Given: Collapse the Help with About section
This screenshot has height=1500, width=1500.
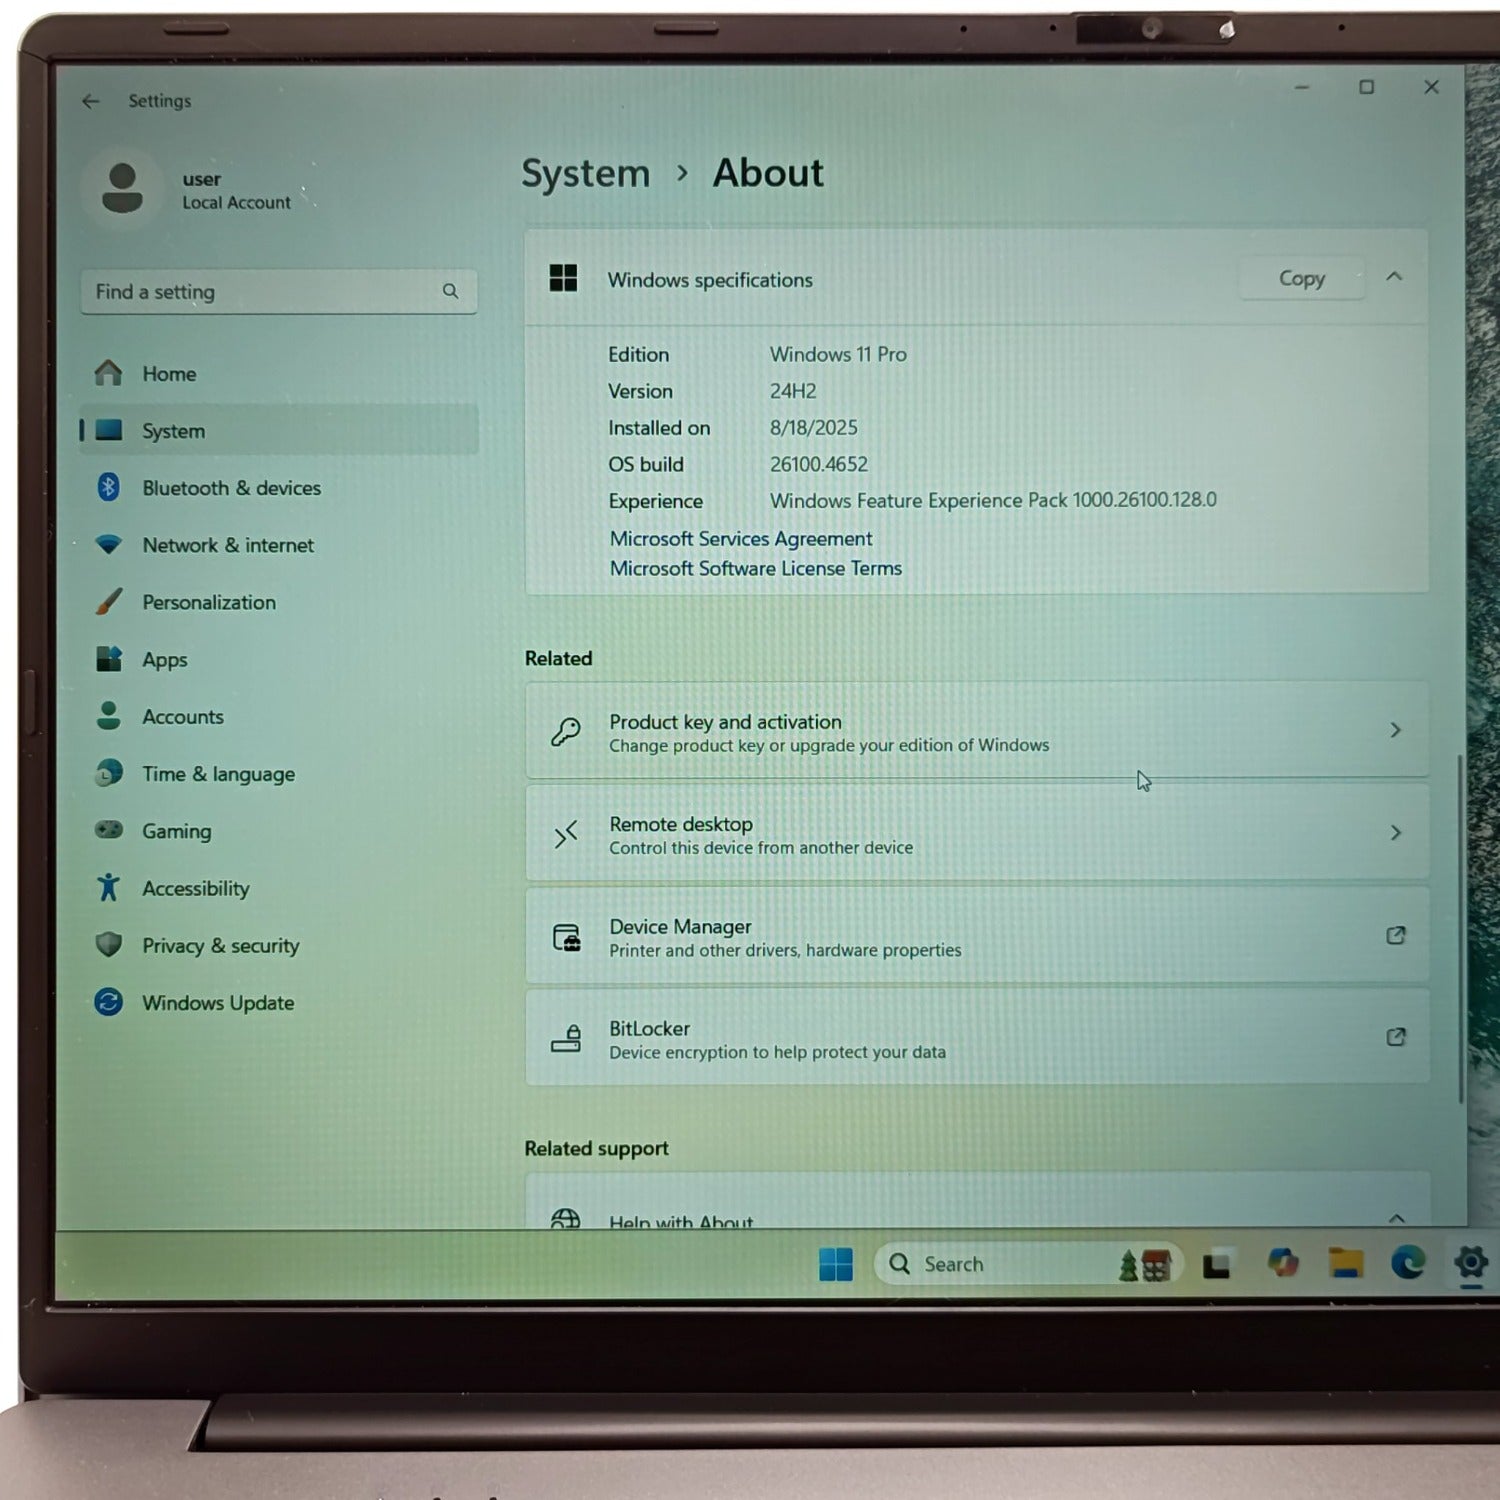Looking at the screenshot, I should (1396, 1218).
